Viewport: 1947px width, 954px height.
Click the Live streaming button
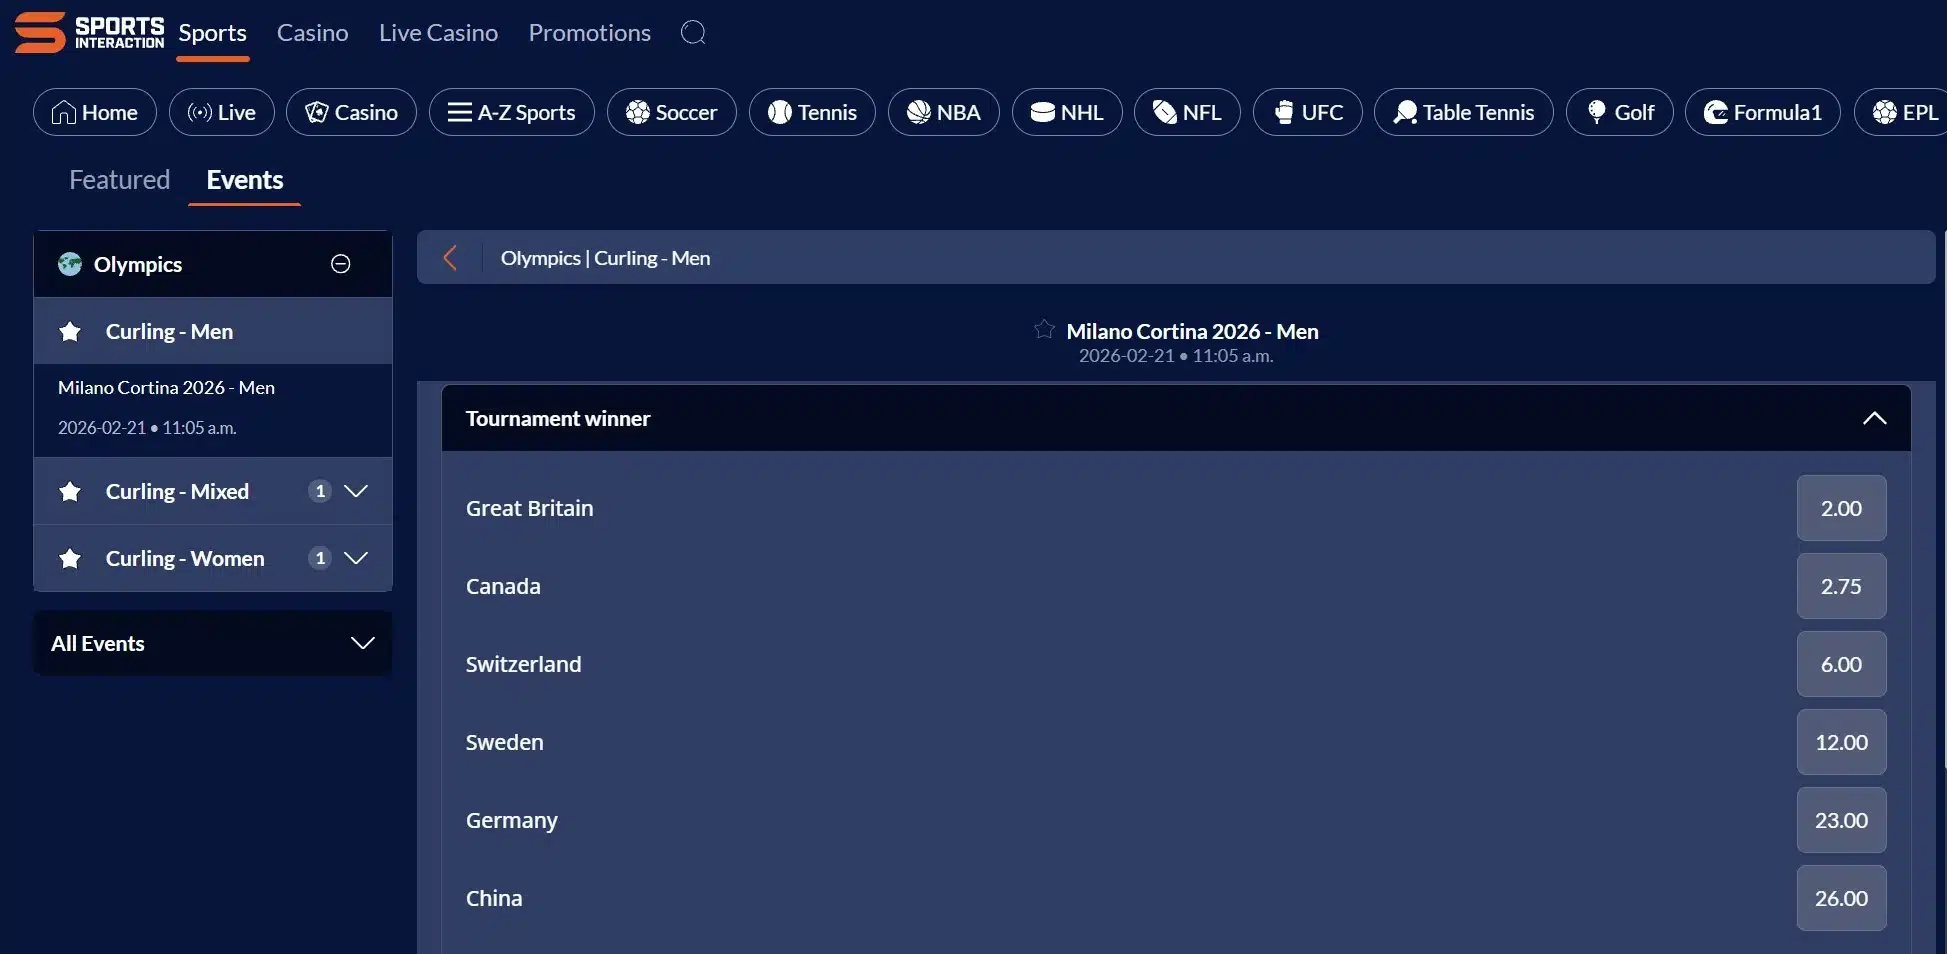221,112
